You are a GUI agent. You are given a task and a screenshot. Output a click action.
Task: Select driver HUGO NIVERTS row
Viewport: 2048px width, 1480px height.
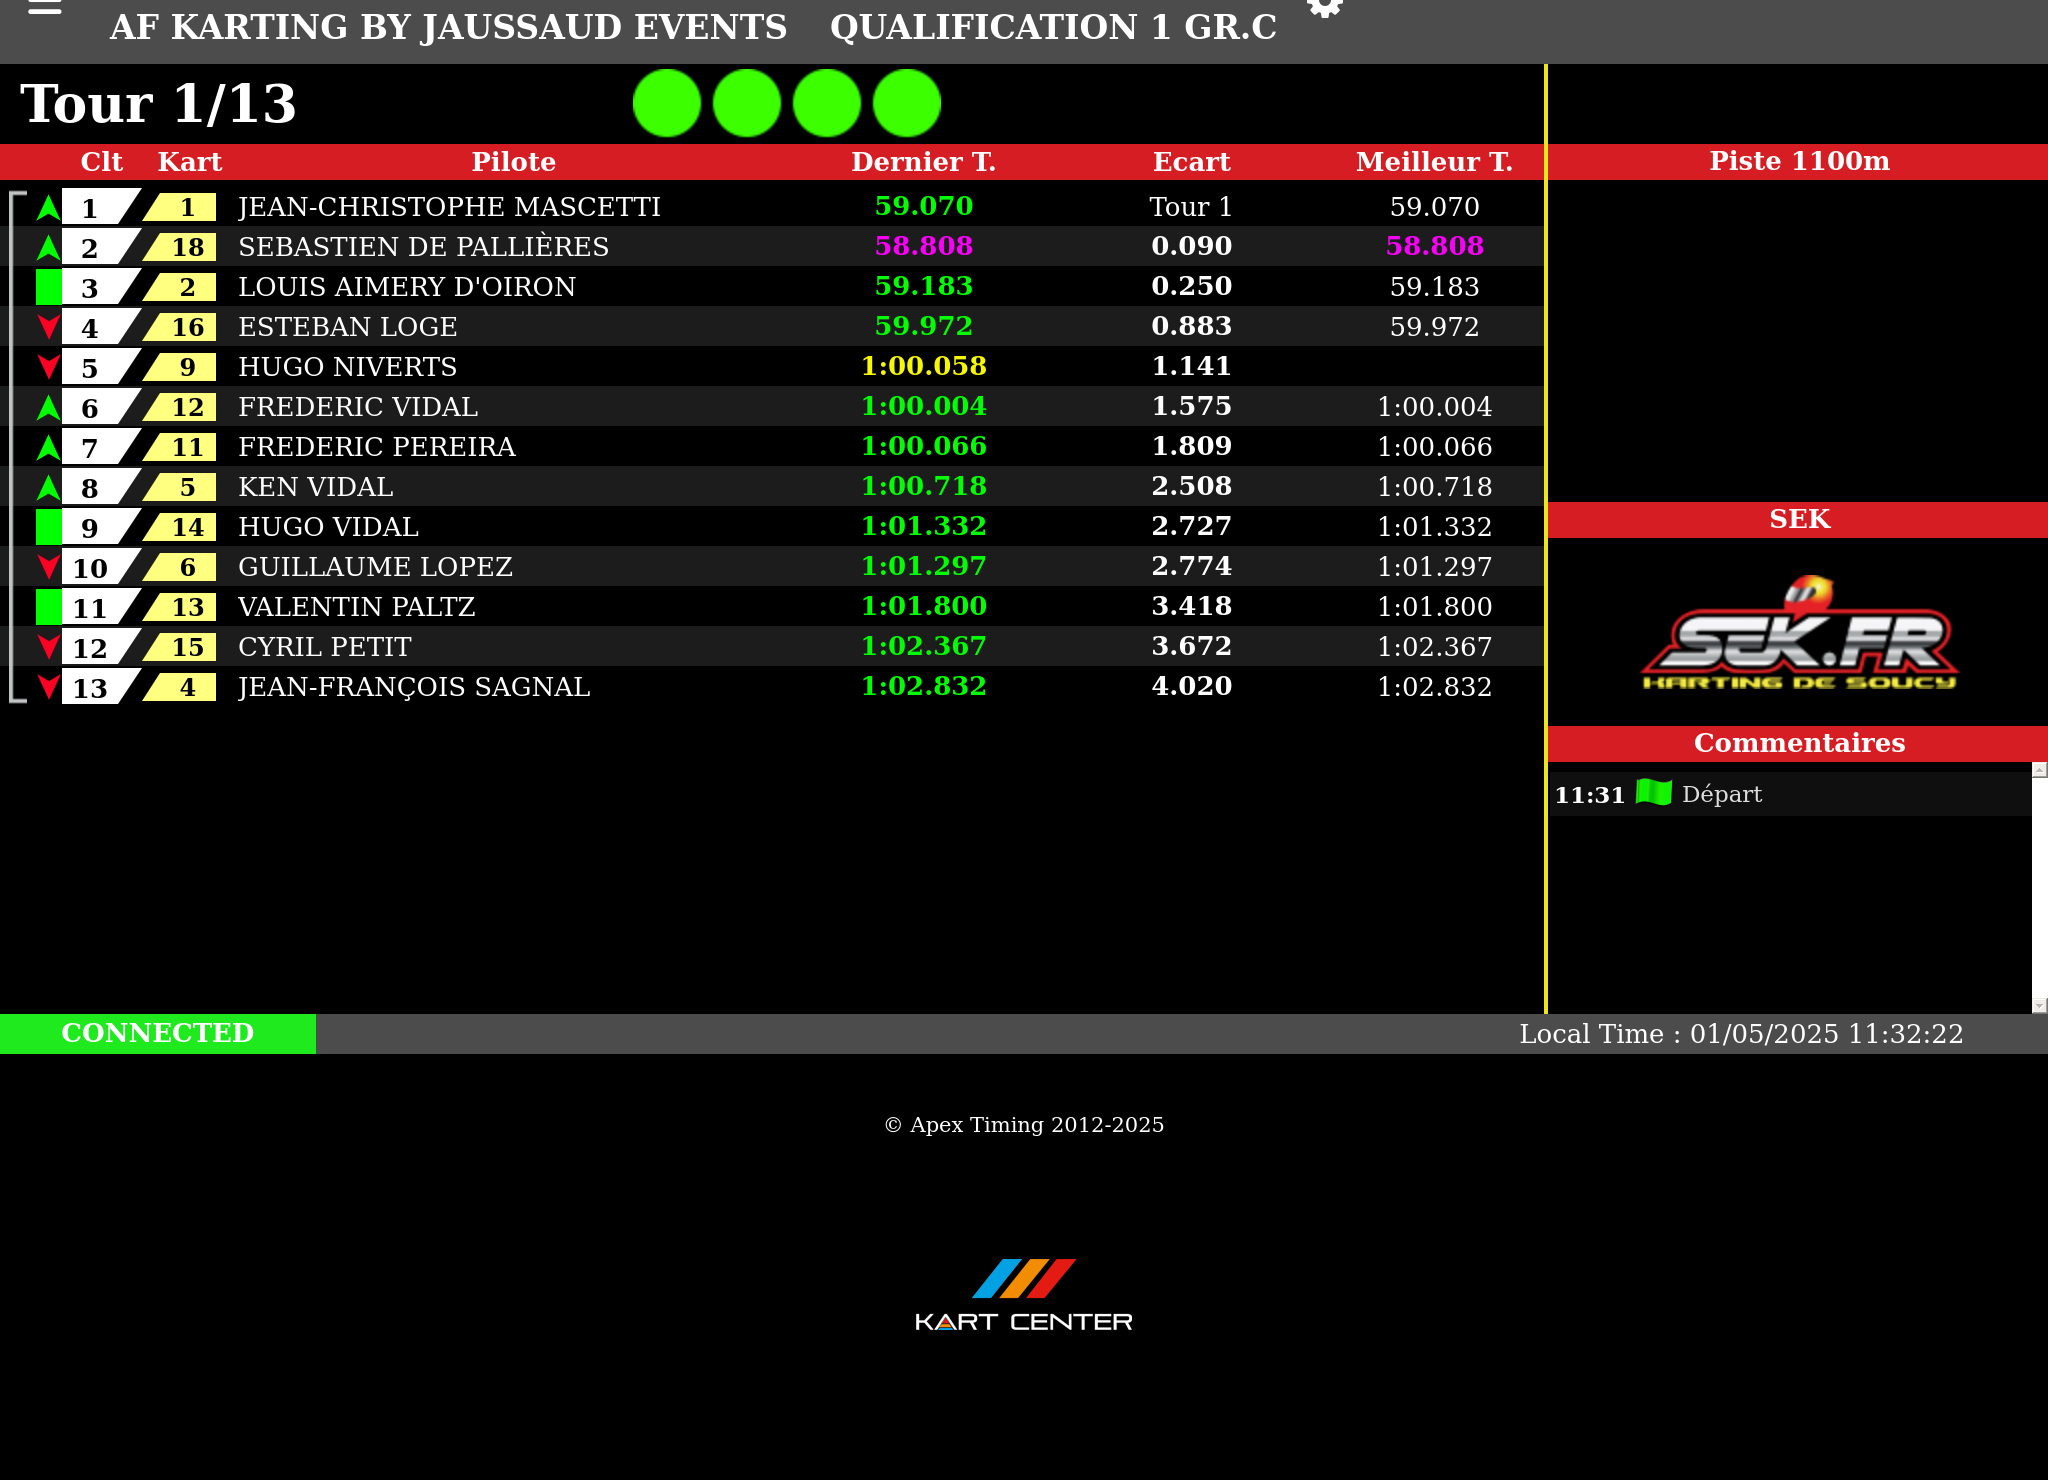(347, 367)
